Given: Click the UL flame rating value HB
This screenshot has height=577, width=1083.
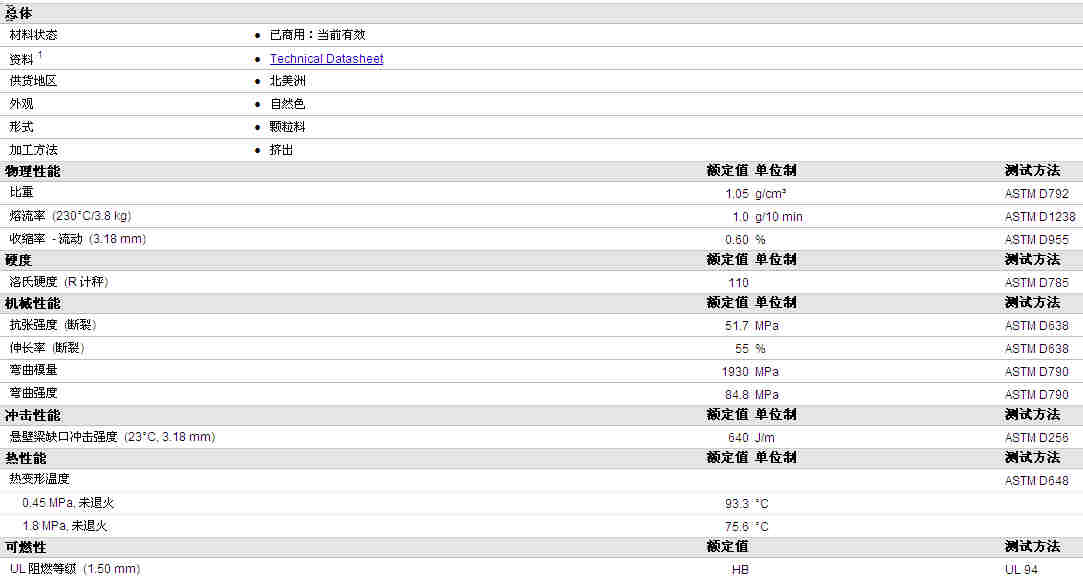Looking at the screenshot, I should (740, 569).
